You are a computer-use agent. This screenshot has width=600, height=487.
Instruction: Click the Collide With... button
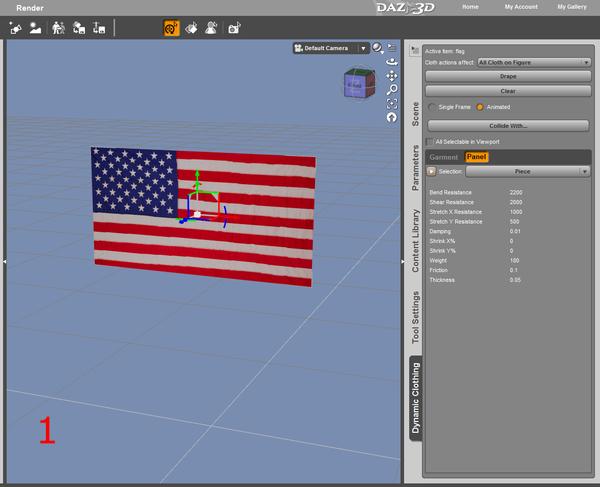508,125
